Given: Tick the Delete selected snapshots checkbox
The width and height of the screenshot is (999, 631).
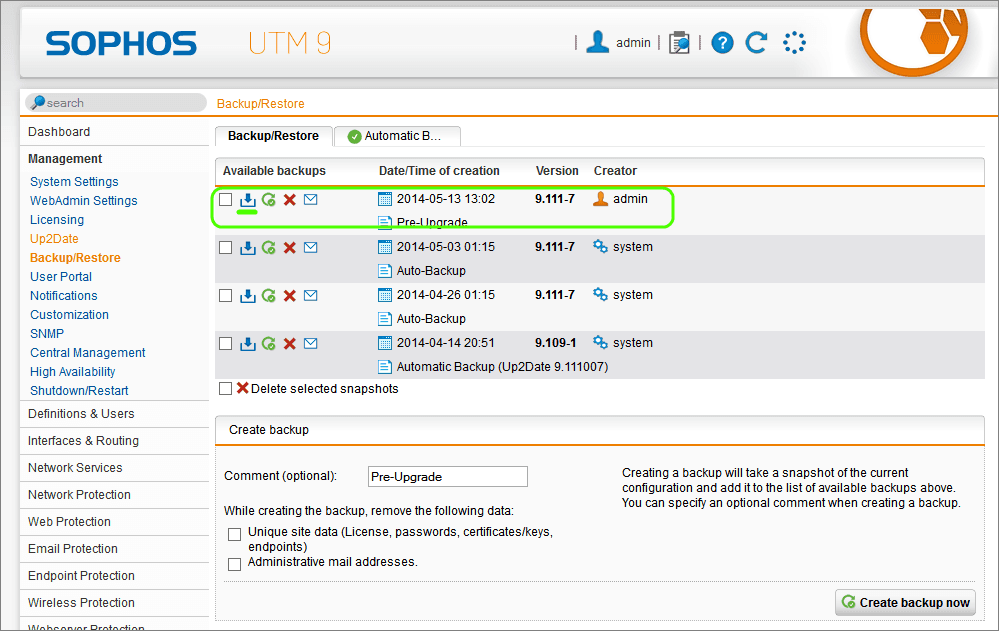Looking at the screenshot, I should 226,388.
